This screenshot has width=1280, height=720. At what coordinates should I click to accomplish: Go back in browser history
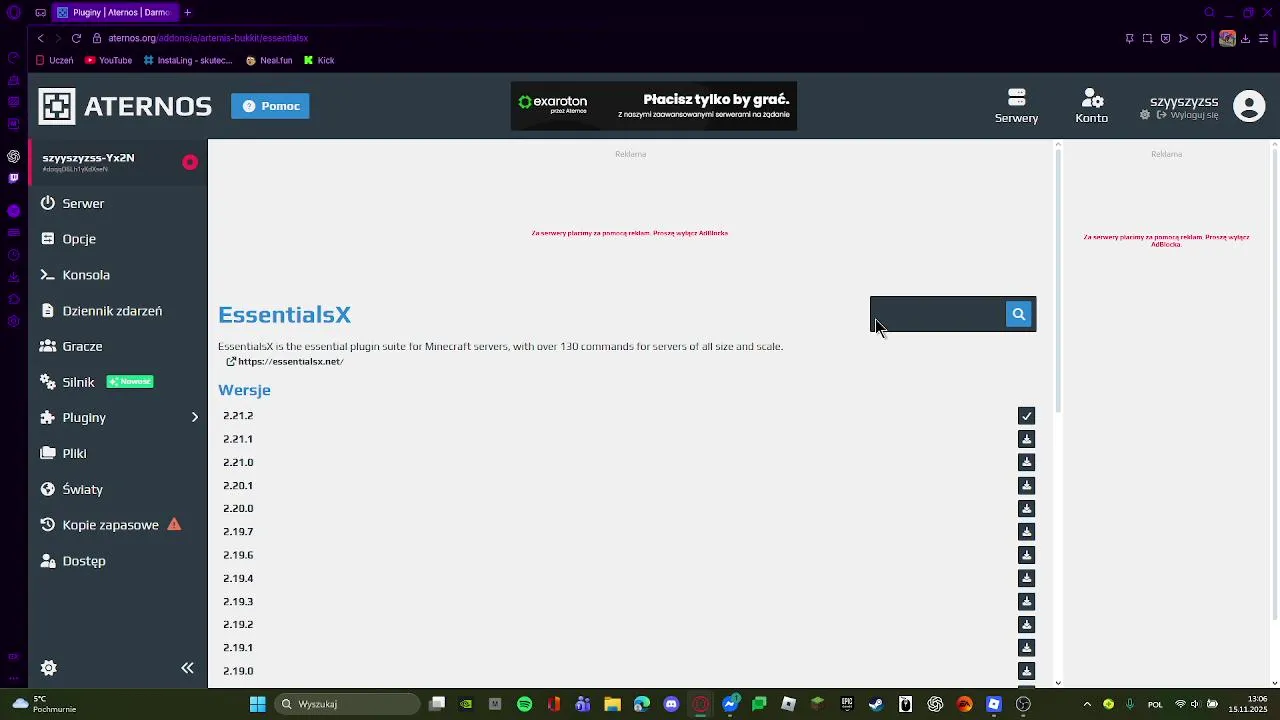[40, 38]
